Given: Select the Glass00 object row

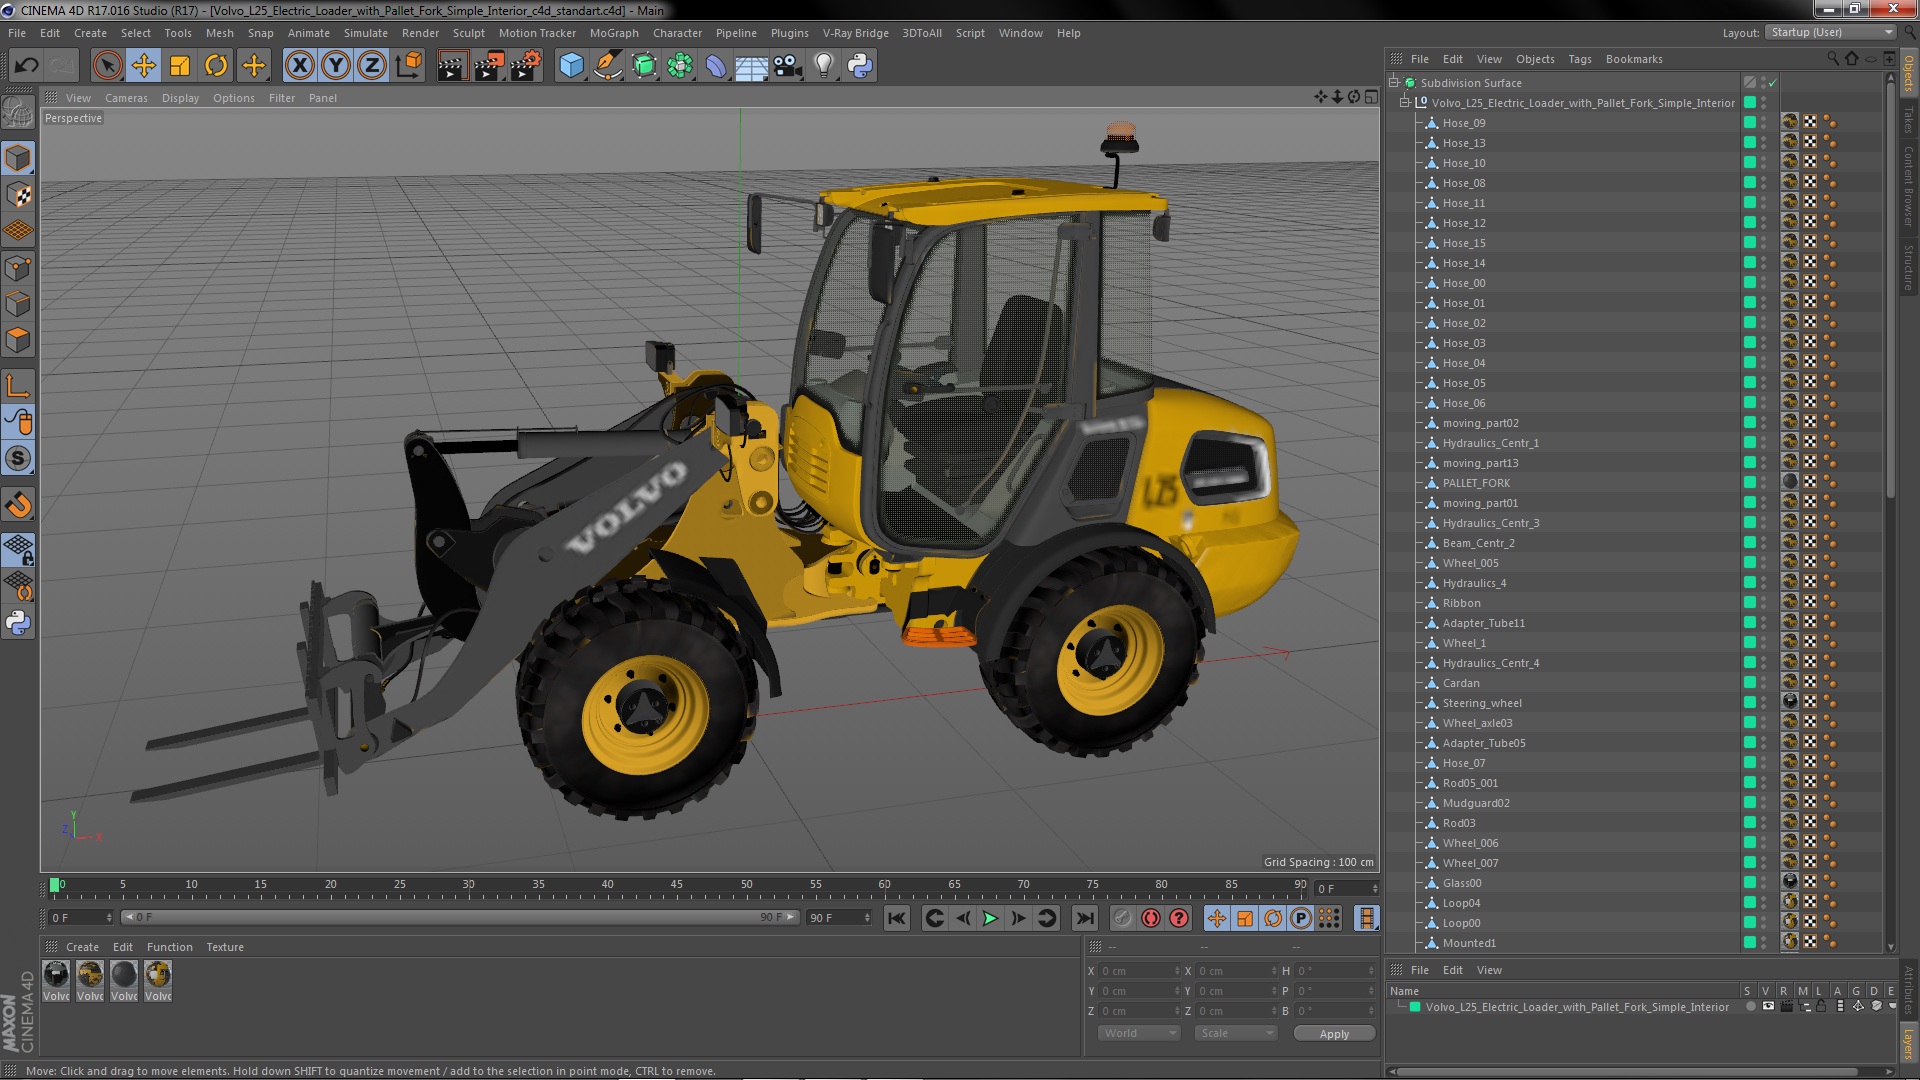Looking at the screenshot, I should [x=1461, y=883].
